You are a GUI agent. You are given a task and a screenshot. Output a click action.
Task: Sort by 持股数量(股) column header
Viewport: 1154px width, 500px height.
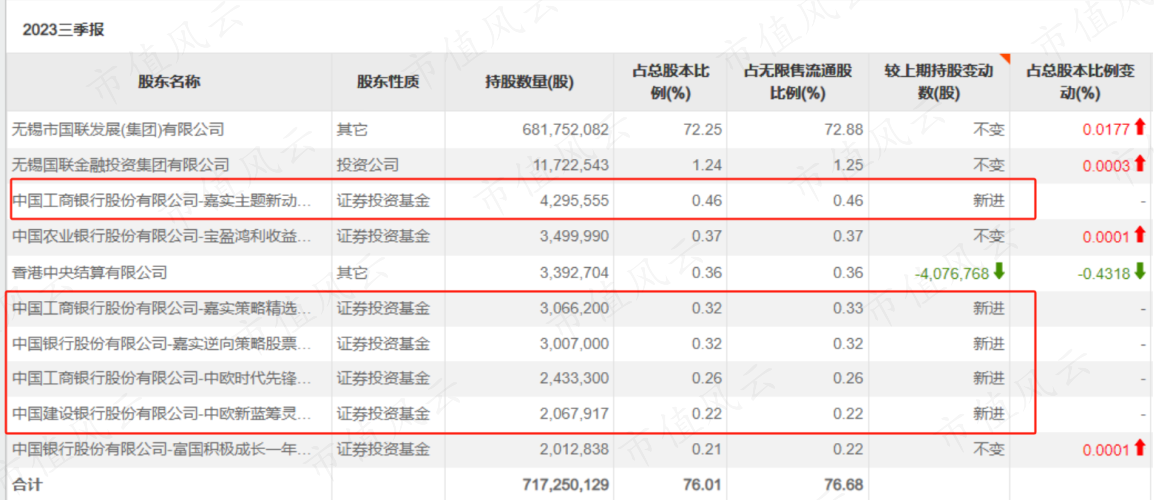[530, 82]
